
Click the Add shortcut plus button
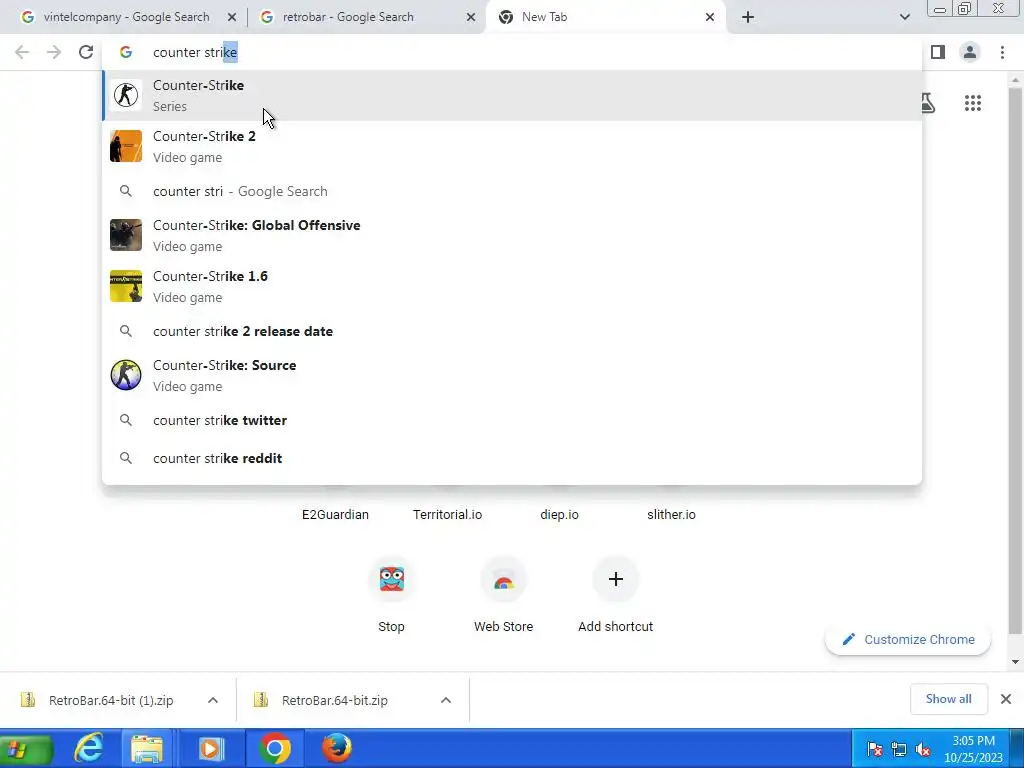tap(615, 579)
